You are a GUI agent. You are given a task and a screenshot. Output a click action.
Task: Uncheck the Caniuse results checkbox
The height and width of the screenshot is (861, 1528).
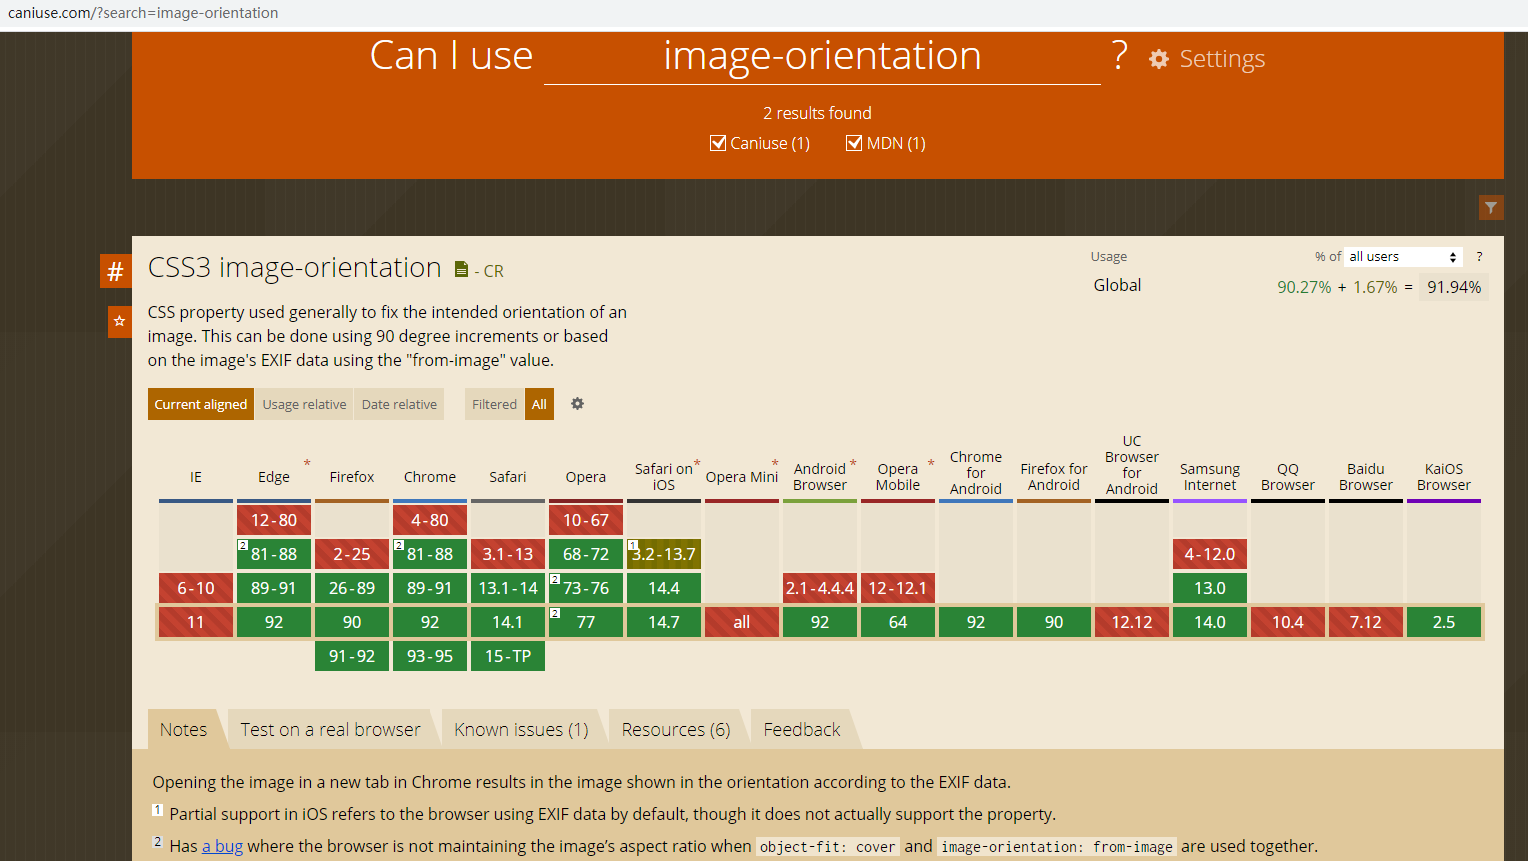click(x=718, y=143)
